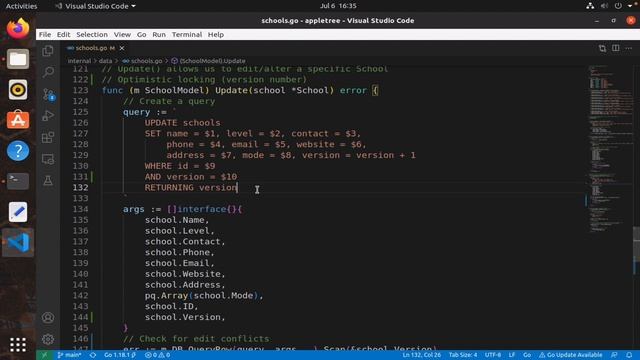The height and width of the screenshot is (360, 640).
Task: Open the Text Editor from the dock
Action: click(18, 212)
